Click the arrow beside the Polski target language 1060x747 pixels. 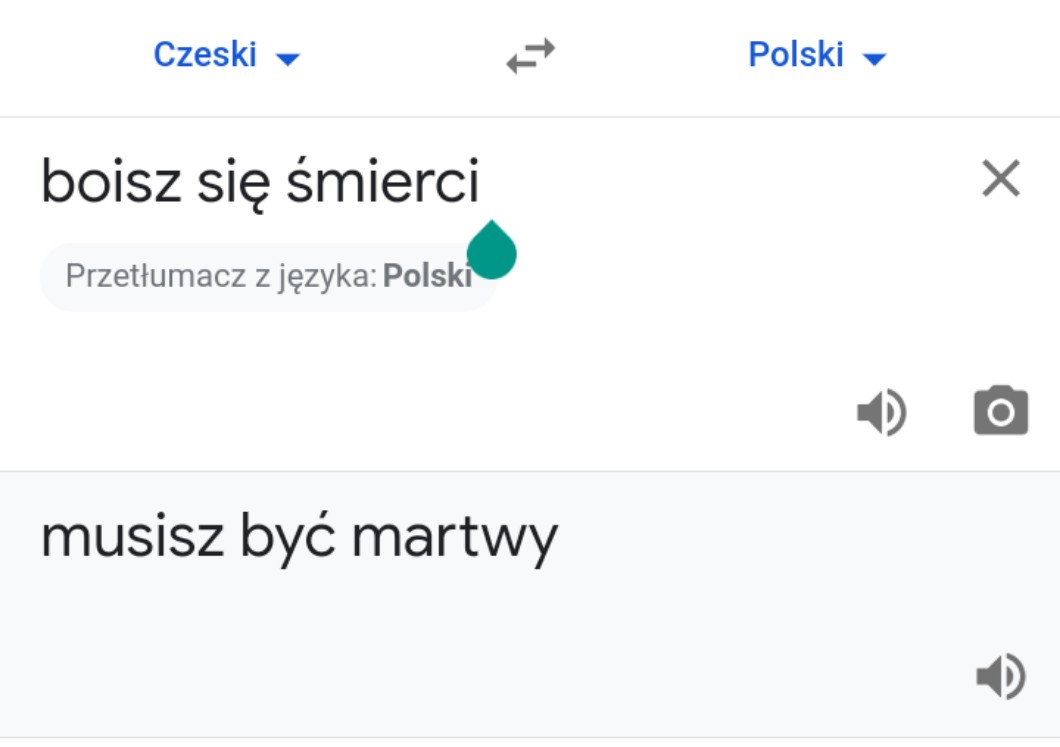coord(874,59)
